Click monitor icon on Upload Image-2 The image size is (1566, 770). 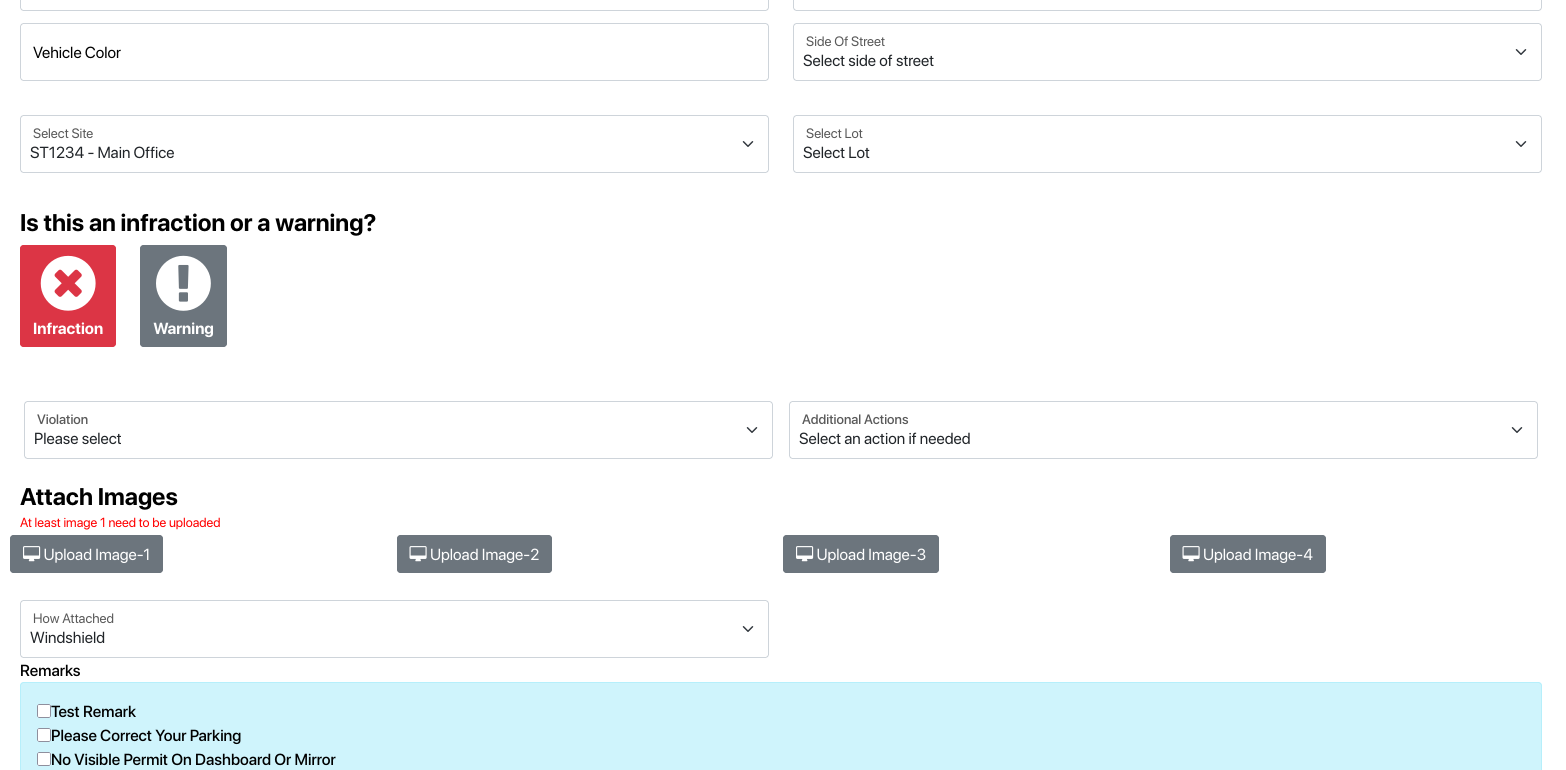[418, 554]
